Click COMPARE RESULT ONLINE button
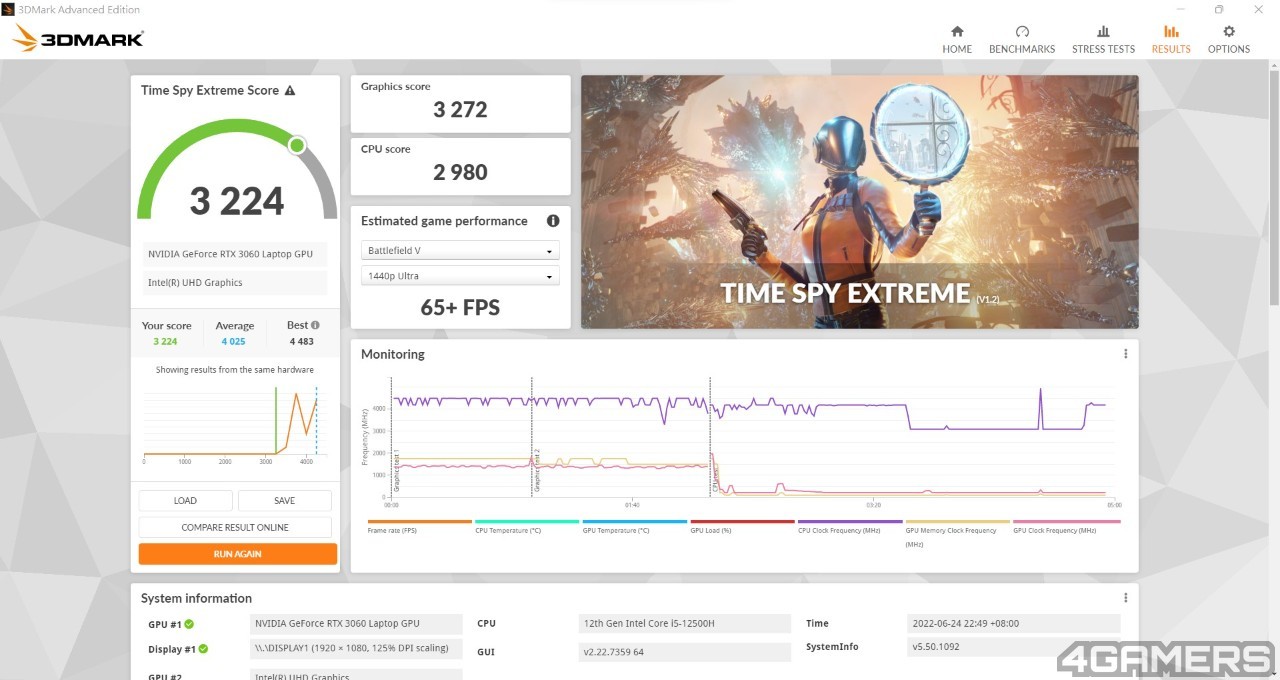The image size is (1280, 680). pos(235,527)
